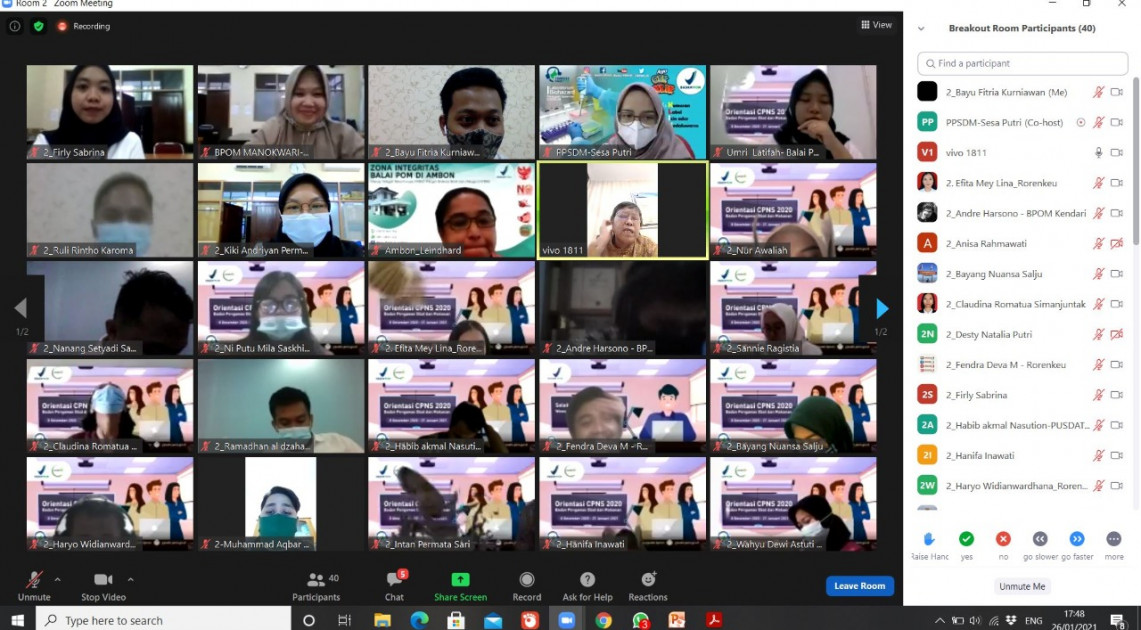
Task: Click the Leave Room button
Action: click(x=859, y=586)
